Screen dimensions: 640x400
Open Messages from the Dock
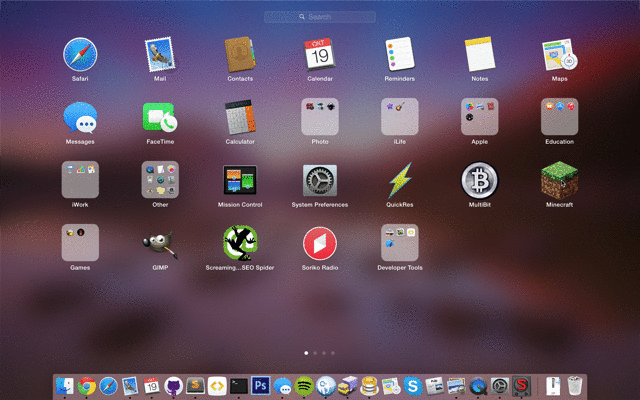tap(282, 386)
